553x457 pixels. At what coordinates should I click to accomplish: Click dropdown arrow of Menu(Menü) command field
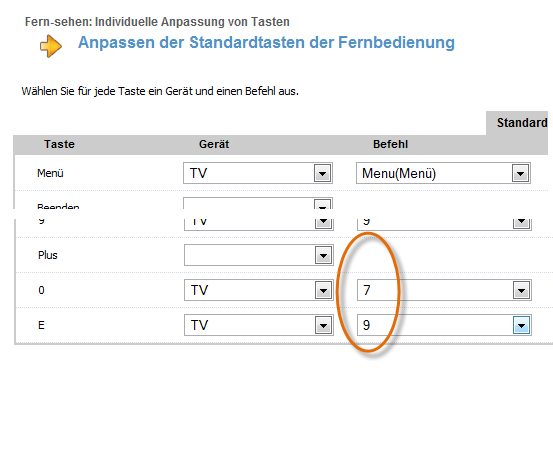point(521,173)
